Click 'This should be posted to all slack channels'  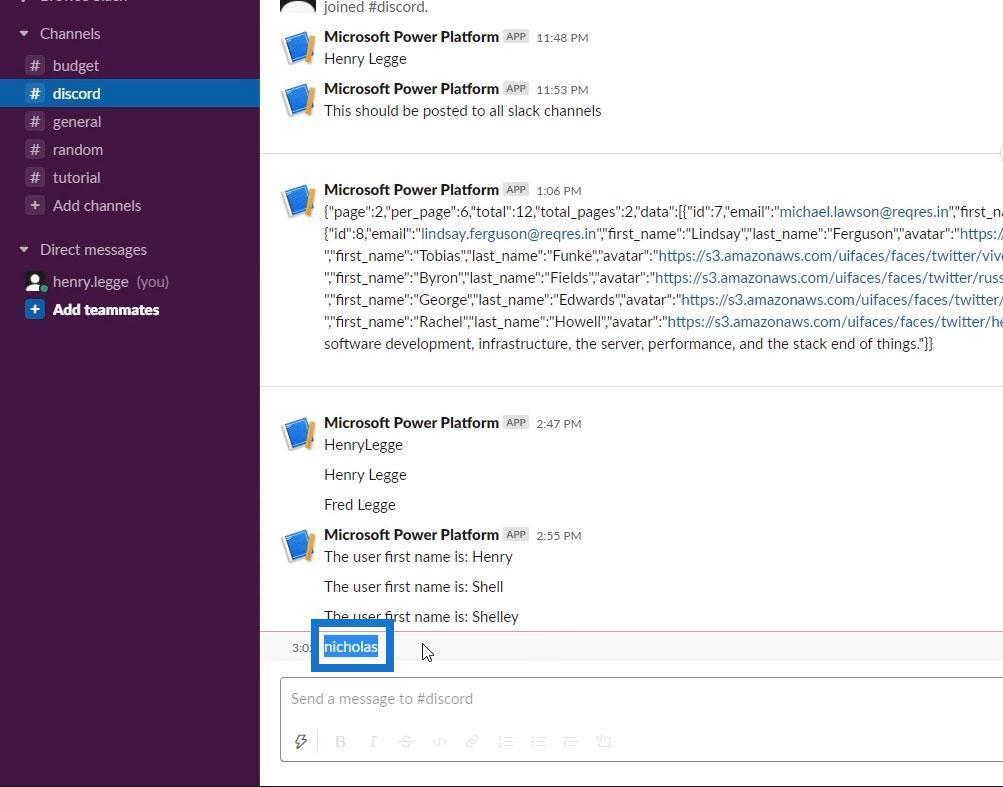462,111
